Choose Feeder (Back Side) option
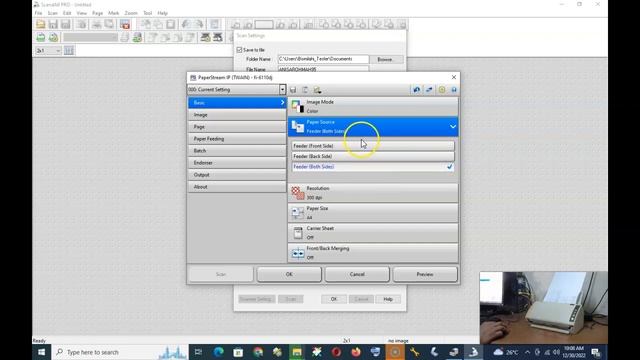 click(x=373, y=156)
